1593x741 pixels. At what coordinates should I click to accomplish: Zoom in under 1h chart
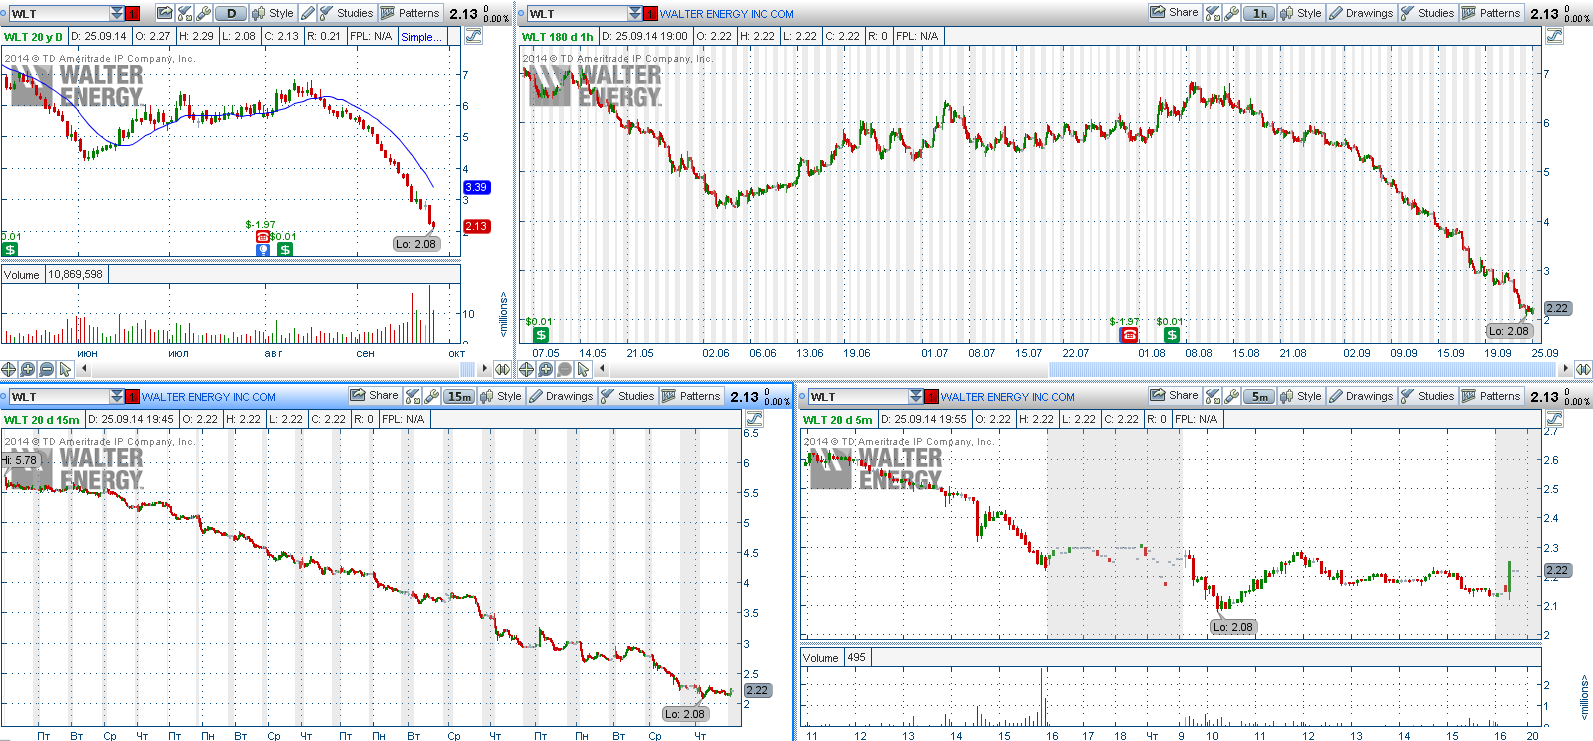(545, 369)
